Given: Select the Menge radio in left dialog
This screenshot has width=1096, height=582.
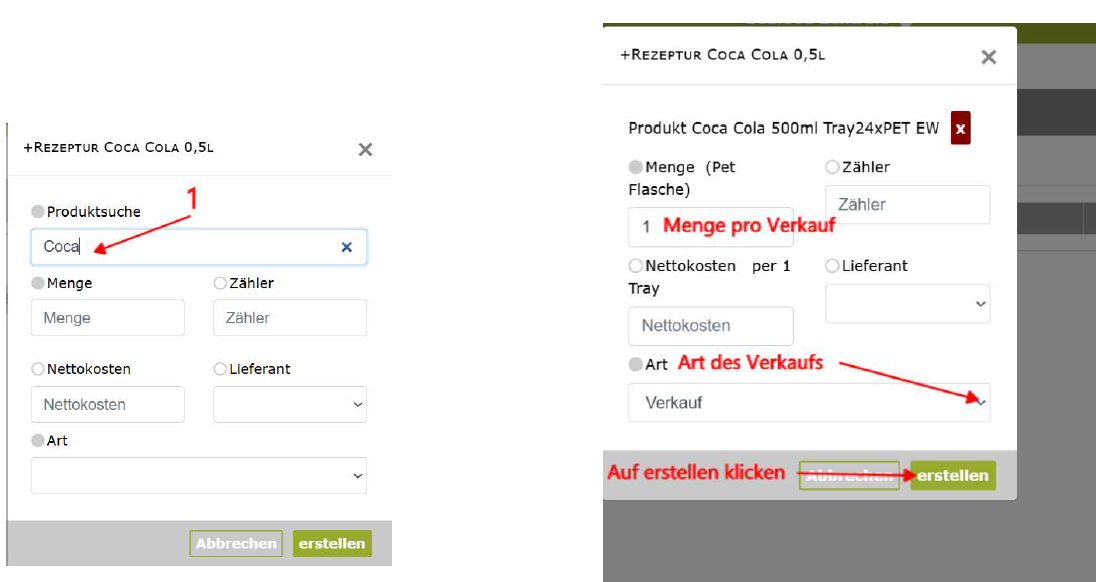Looking at the screenshot, I should 38,283.
